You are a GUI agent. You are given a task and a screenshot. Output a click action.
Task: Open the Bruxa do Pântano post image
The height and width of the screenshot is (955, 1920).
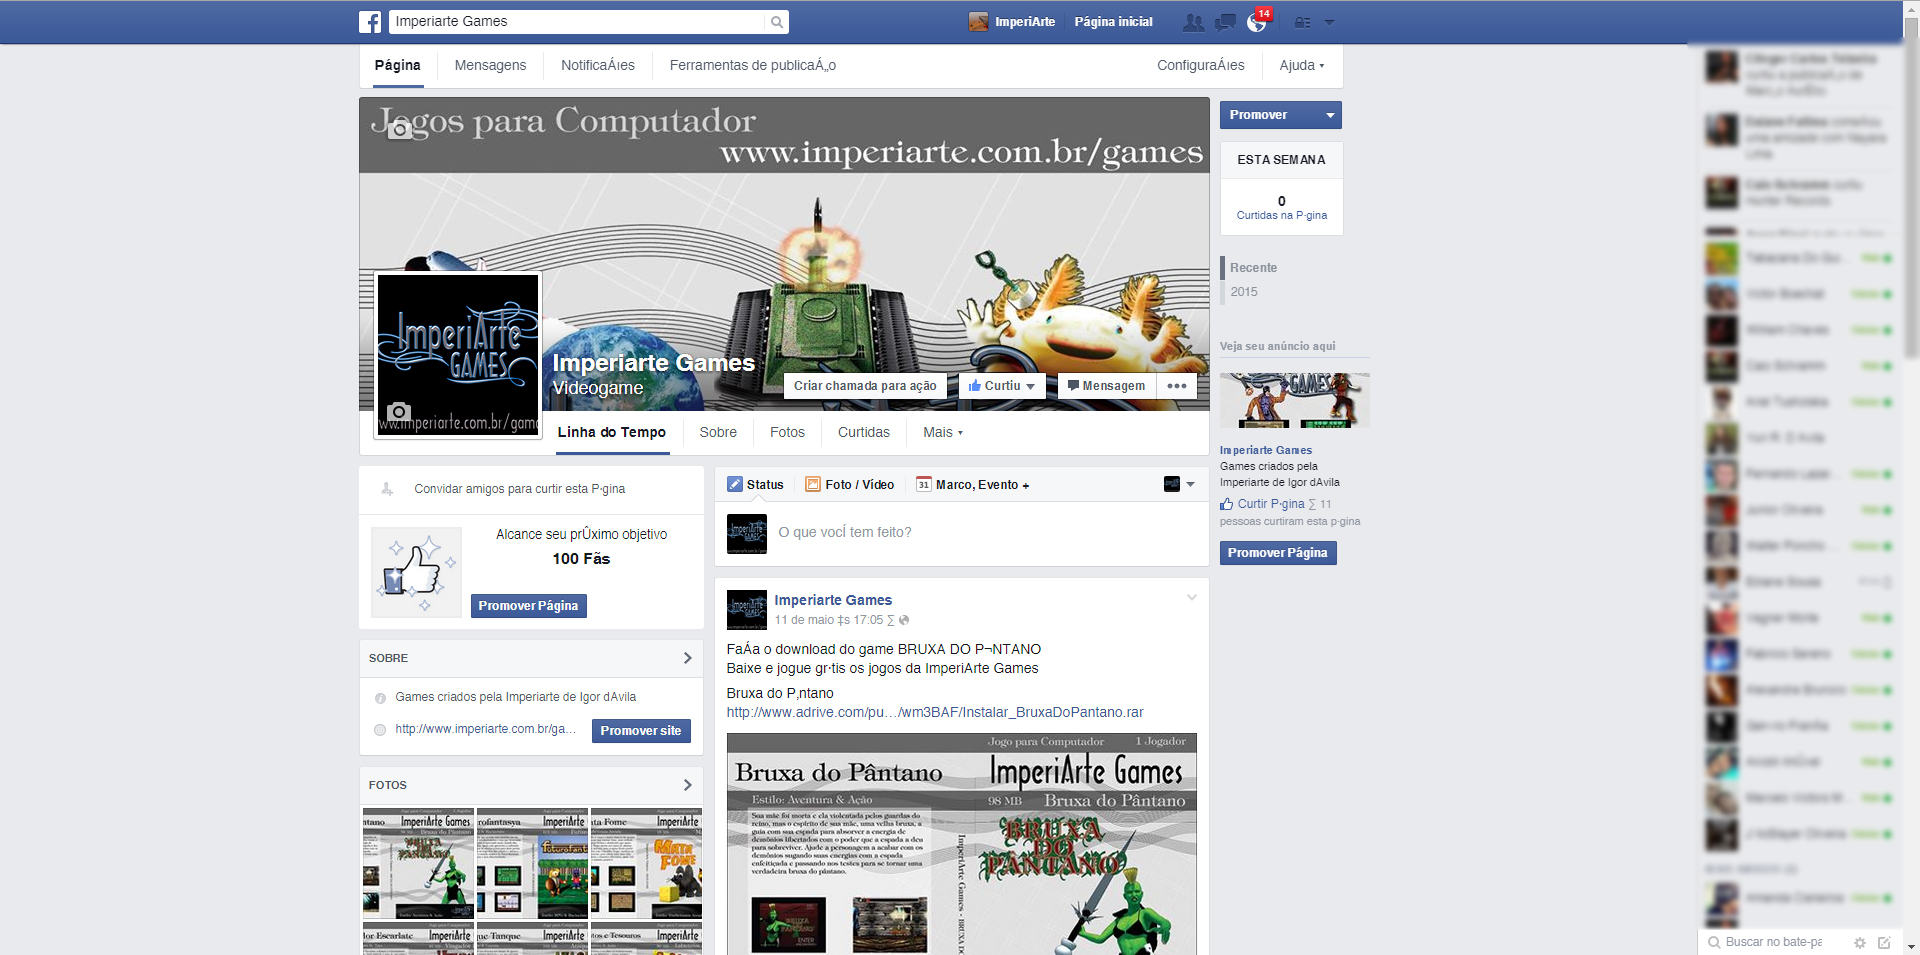[962, 845]
